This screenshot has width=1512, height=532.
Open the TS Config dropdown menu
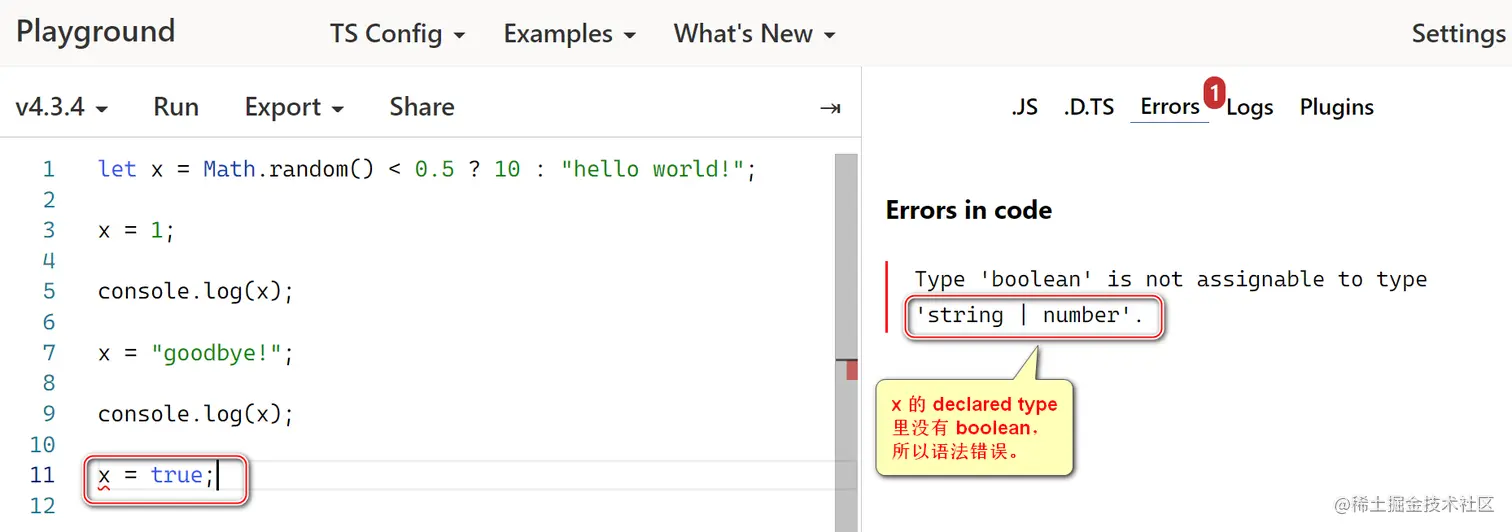[397, 34]
